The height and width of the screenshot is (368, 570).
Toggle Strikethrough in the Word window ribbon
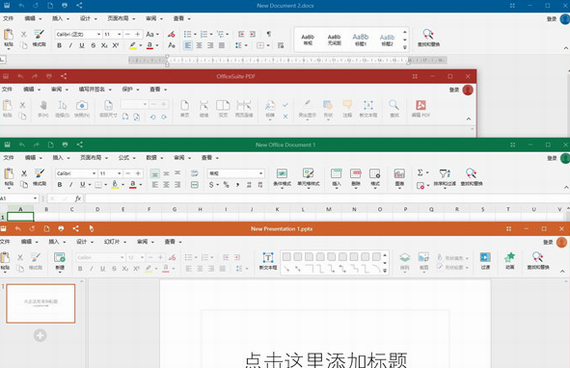point(93,45)
